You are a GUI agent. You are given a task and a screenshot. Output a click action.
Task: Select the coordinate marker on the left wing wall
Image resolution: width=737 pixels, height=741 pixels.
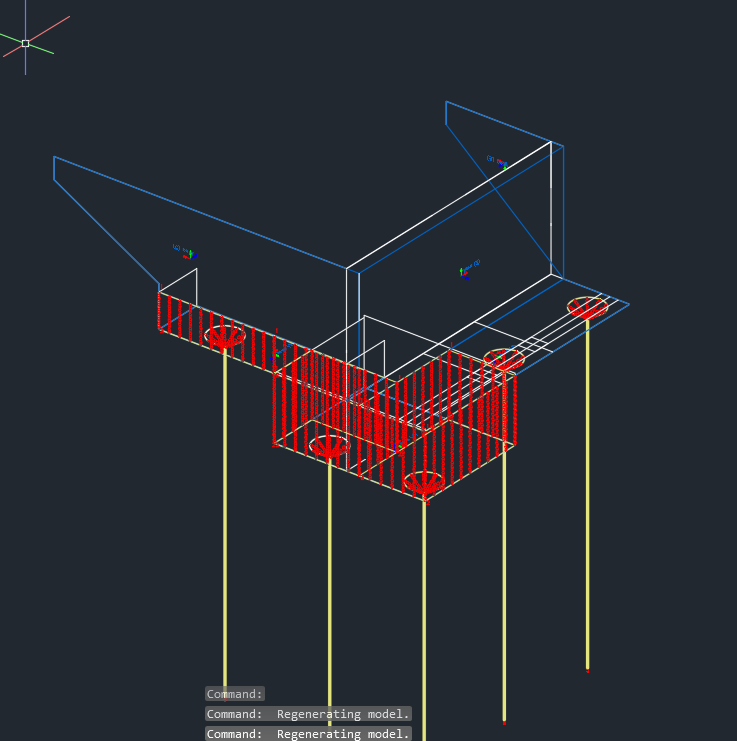185,252
